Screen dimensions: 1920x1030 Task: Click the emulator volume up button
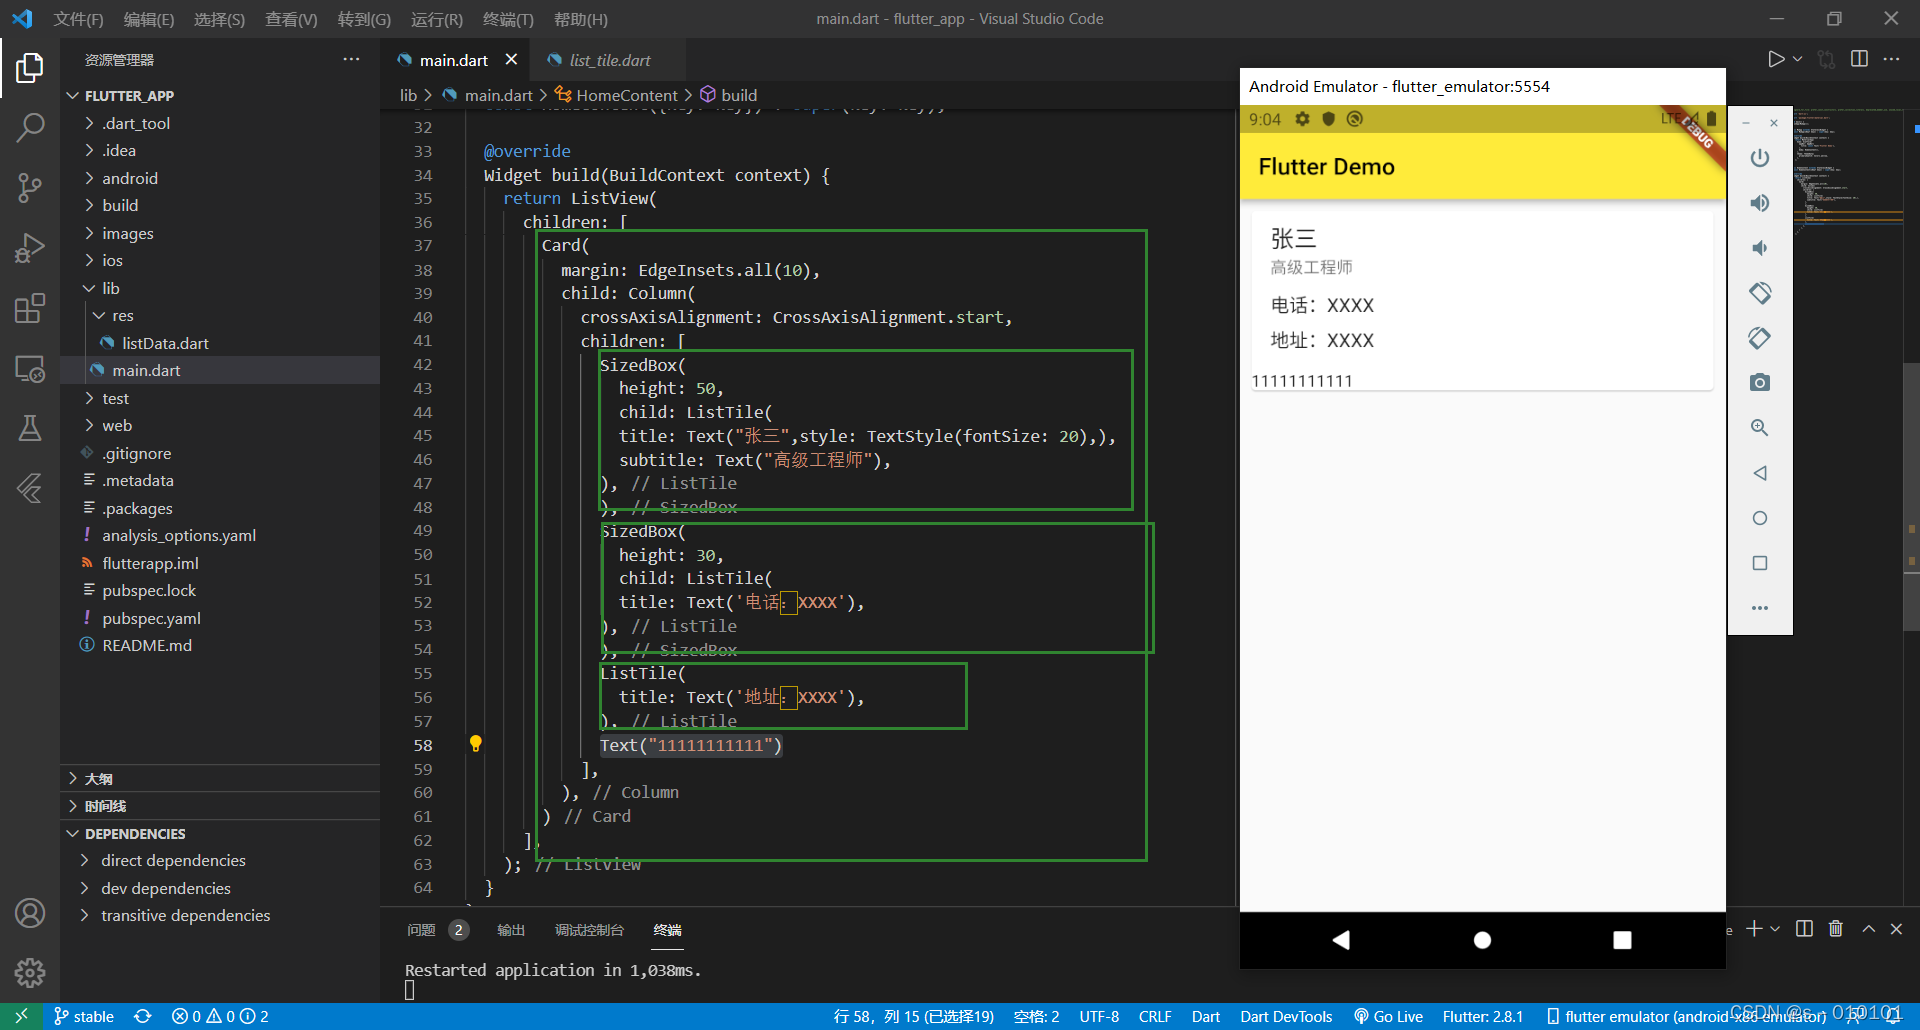click(x=1760, y=203)
